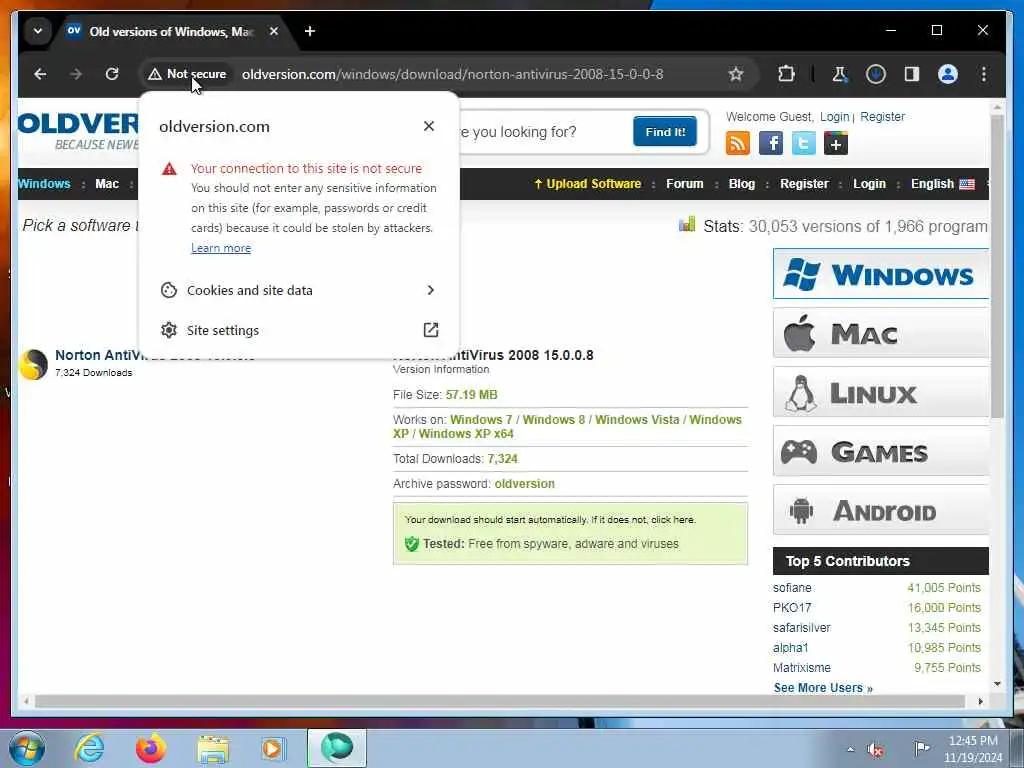Click the download 'click here' link text
This screenshot has width=1024, height=768.
[672, 520]
